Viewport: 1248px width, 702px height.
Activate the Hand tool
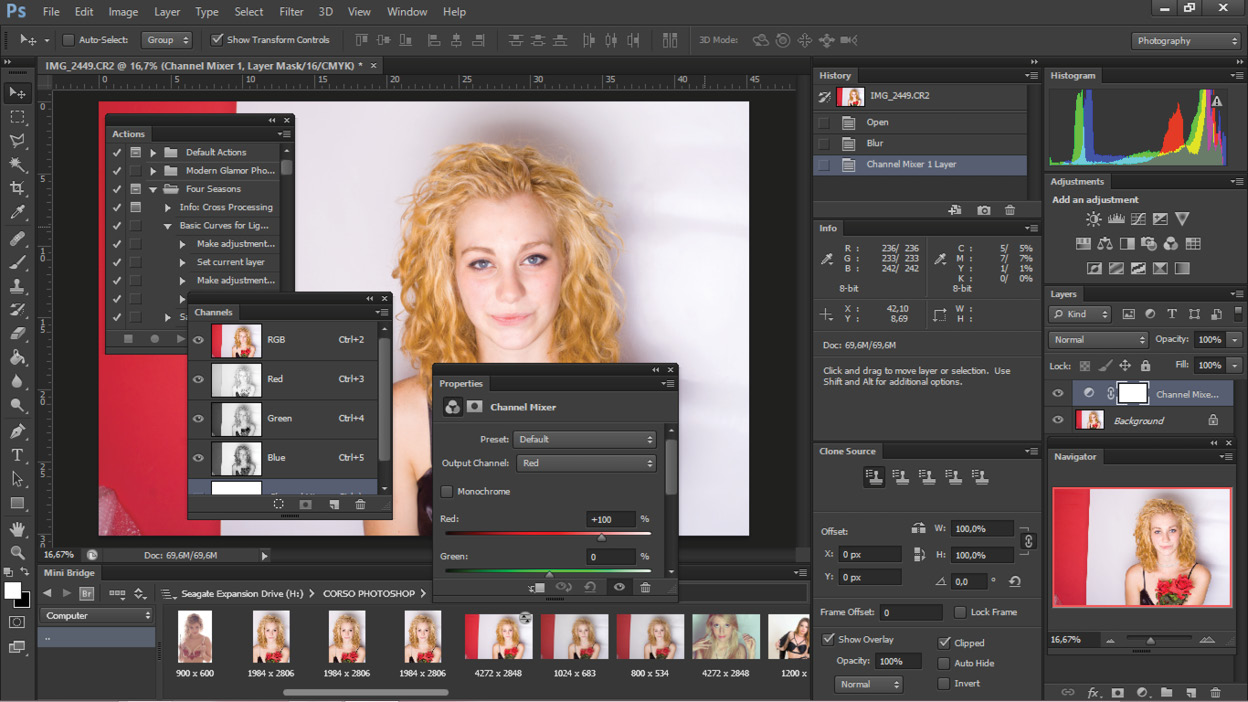click(17, 528)
